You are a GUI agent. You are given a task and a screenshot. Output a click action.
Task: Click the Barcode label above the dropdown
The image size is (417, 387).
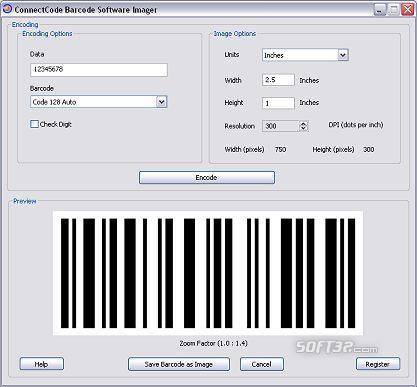[42, 88]
